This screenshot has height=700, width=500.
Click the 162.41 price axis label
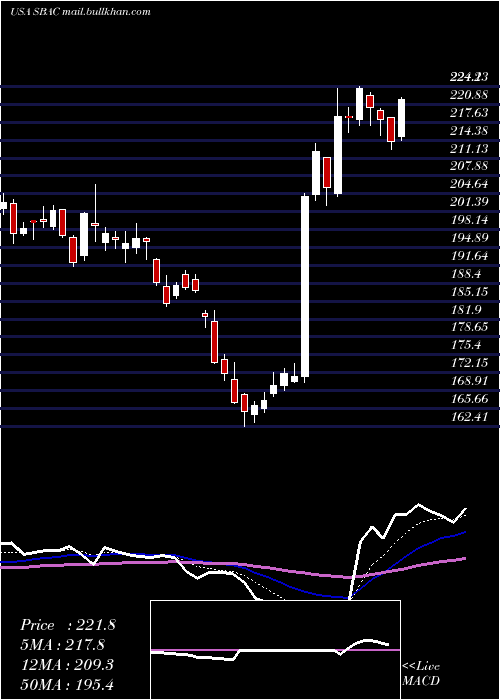pos(469,417)
